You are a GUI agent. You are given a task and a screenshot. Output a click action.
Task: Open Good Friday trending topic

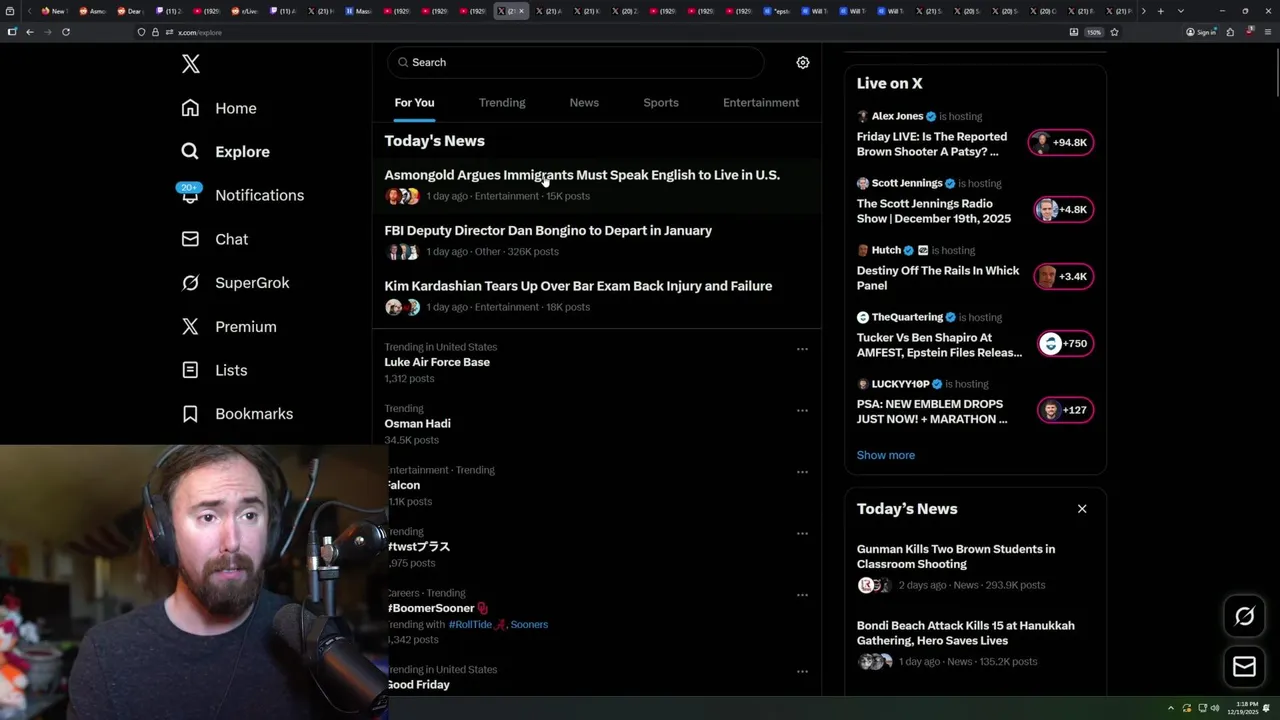[x=418, y=685]
